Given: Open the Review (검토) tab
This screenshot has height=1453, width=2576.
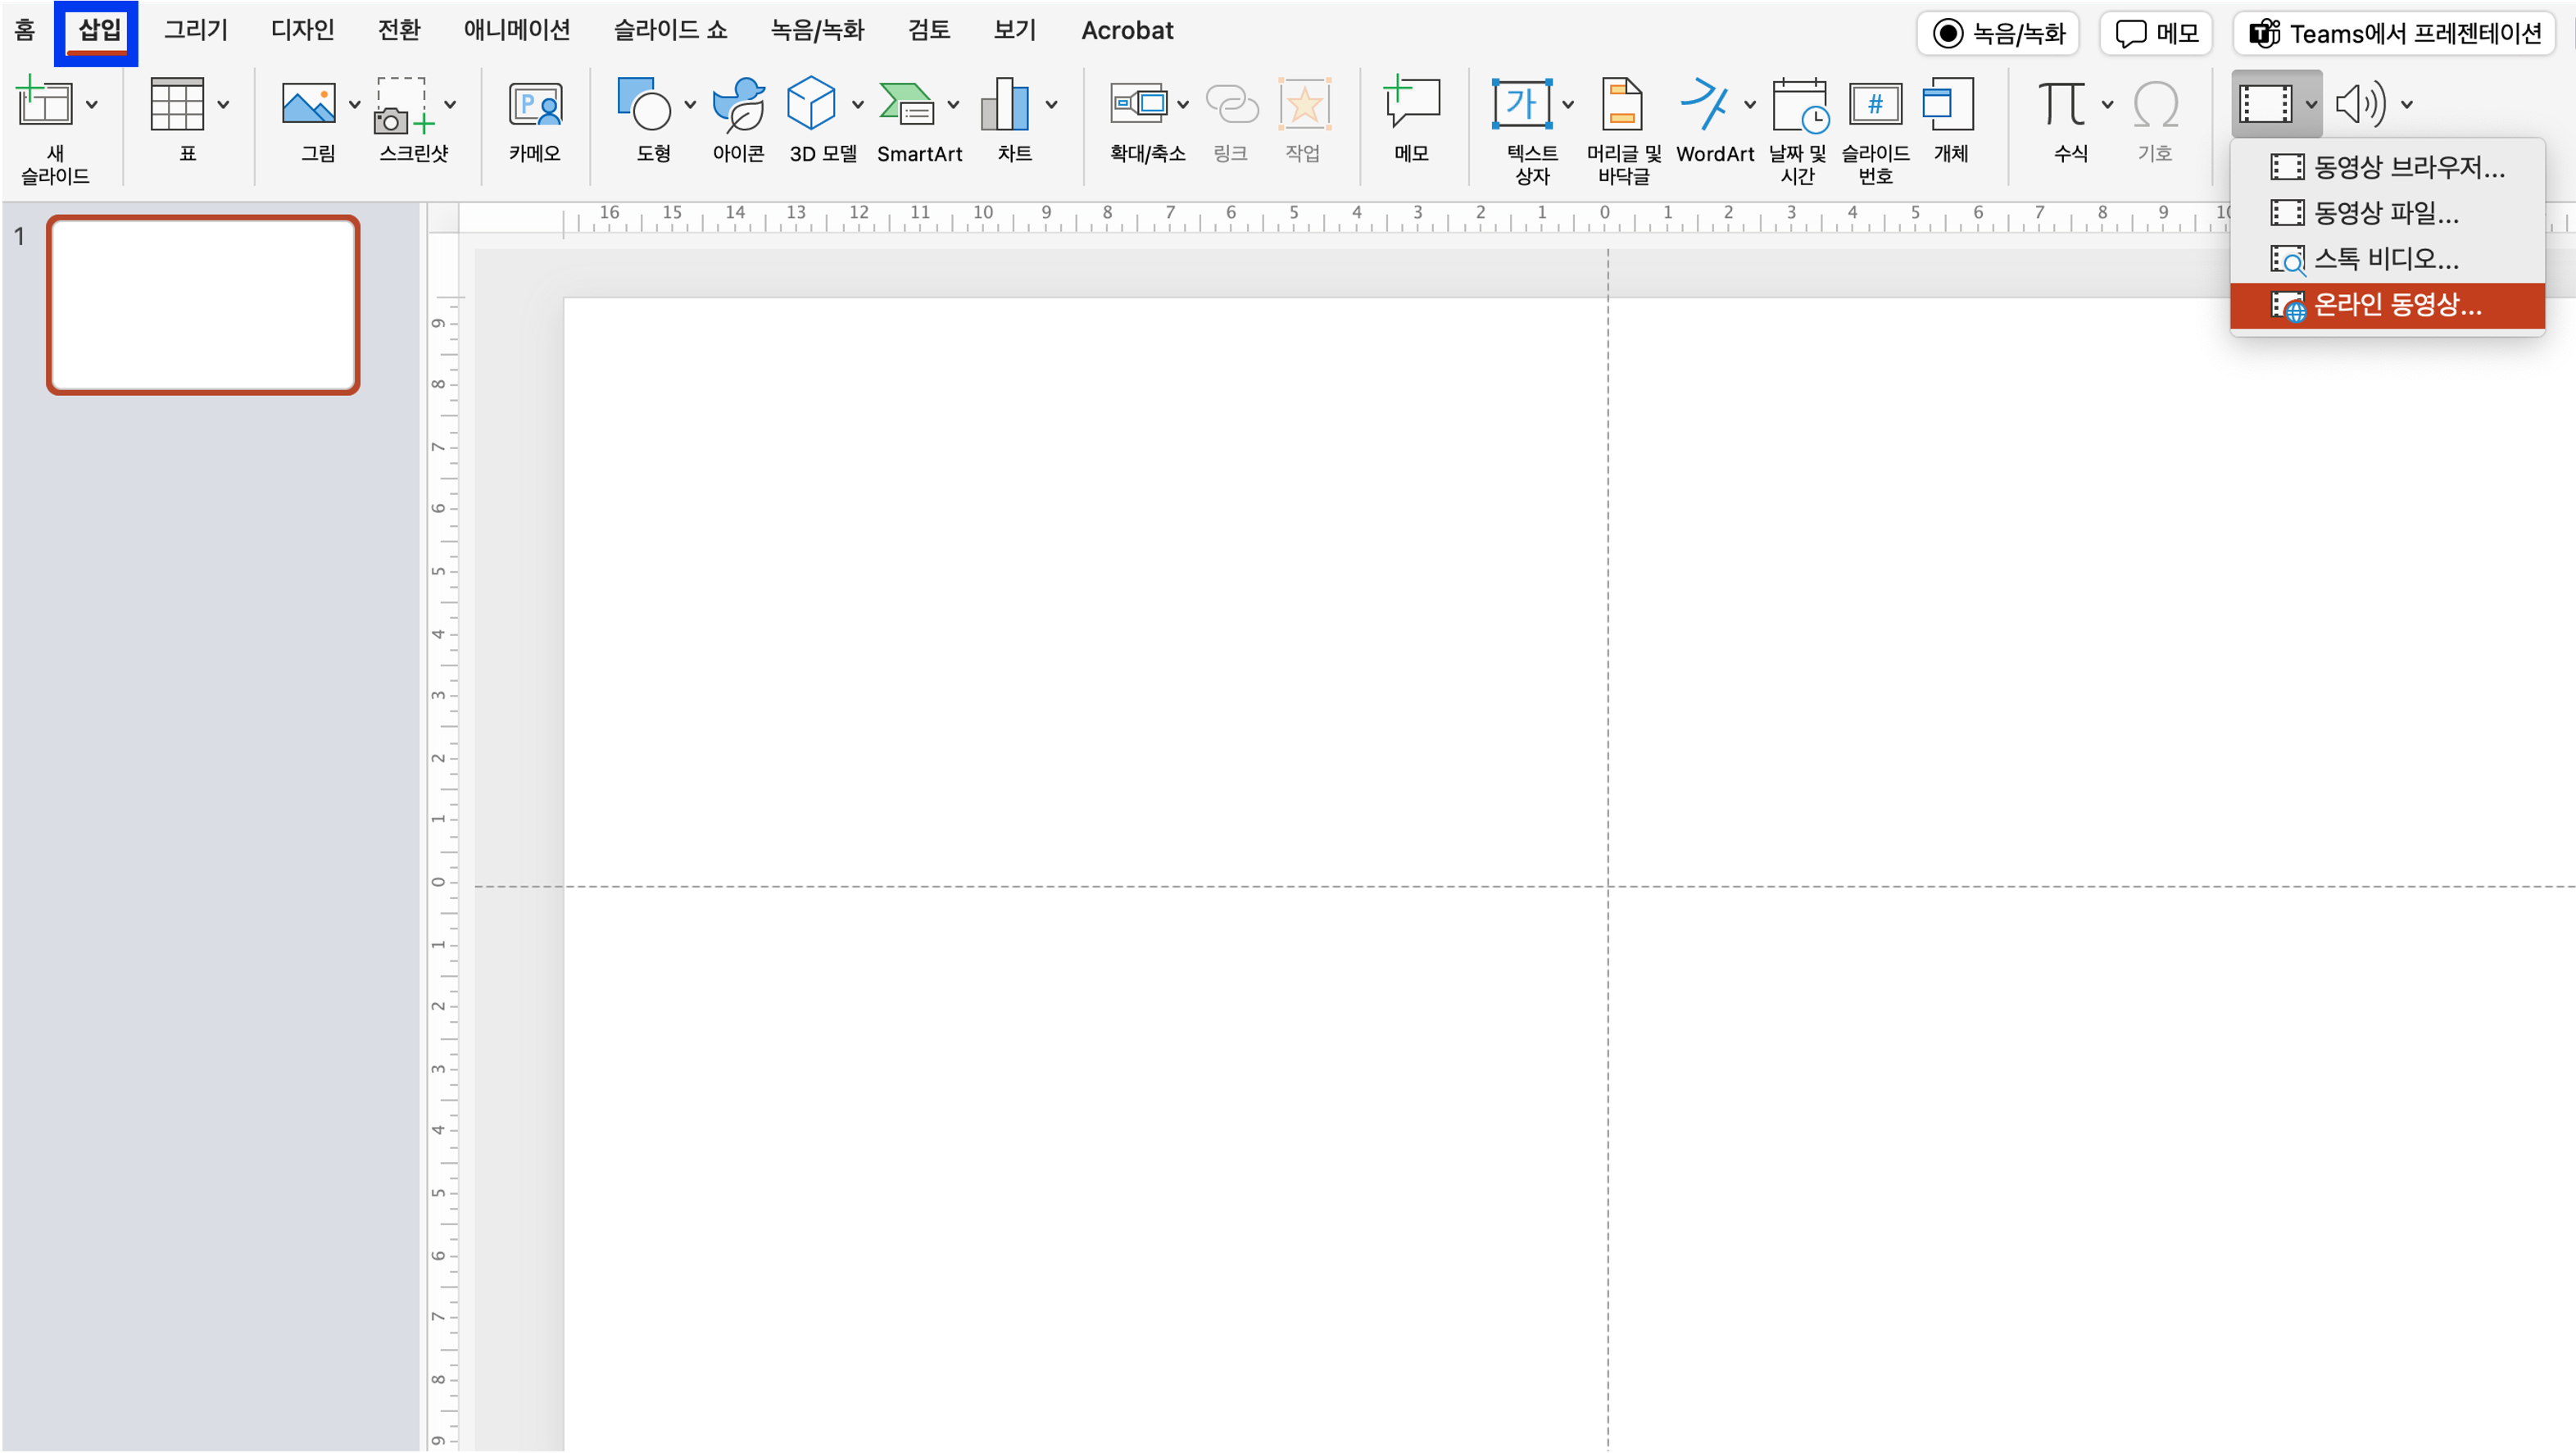Looking at the screenshot, I should point(929,31).
